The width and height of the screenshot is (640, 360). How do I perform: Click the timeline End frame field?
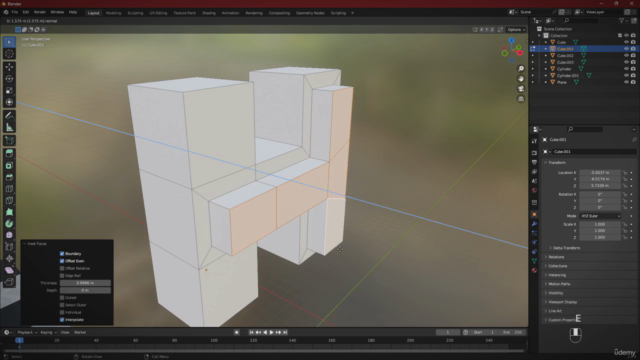point(513,333)
